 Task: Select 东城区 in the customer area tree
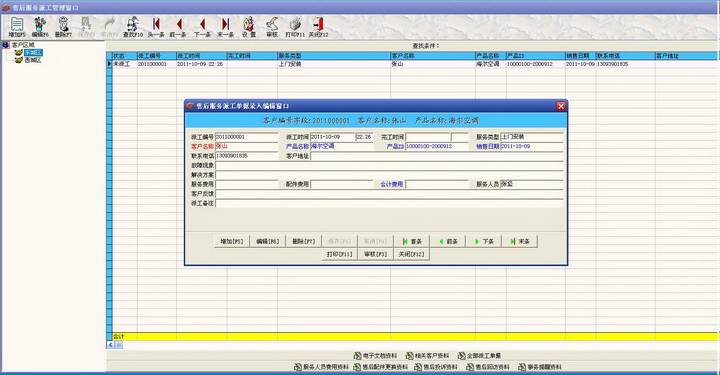33,52
